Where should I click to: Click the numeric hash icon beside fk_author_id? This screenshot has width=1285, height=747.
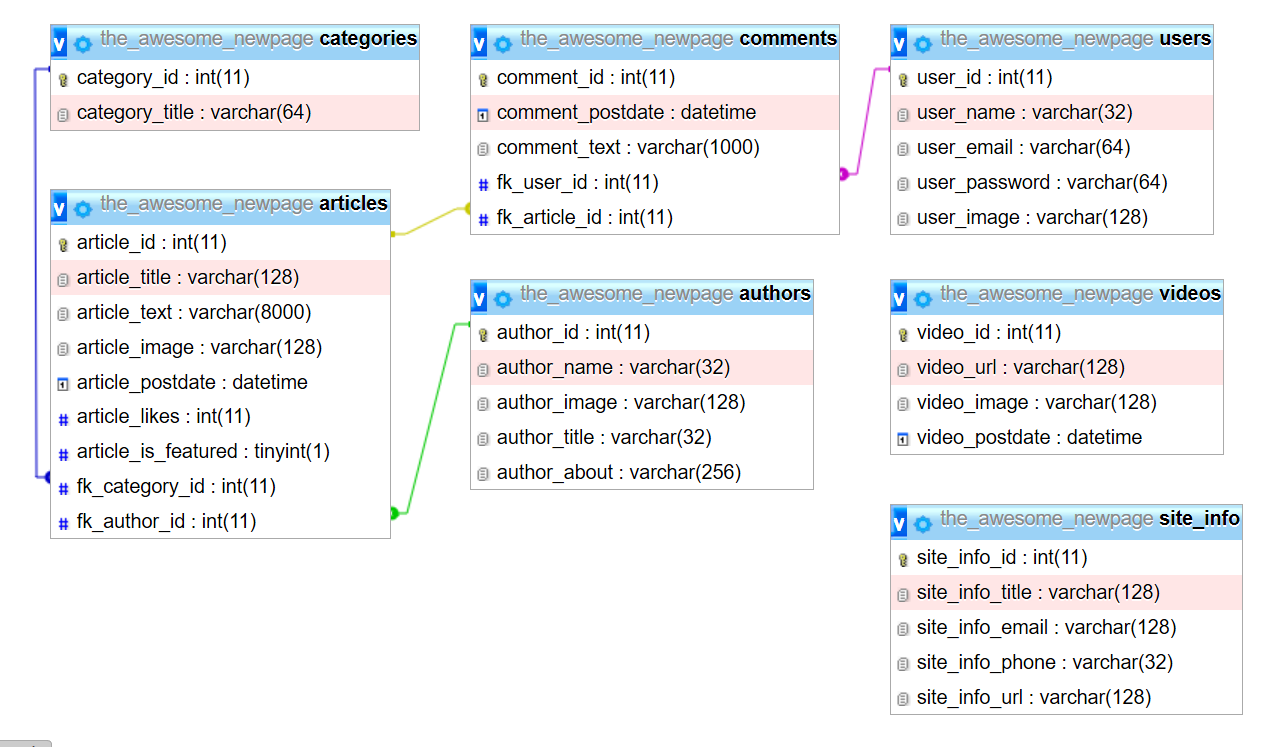click(x=63, y=523)
